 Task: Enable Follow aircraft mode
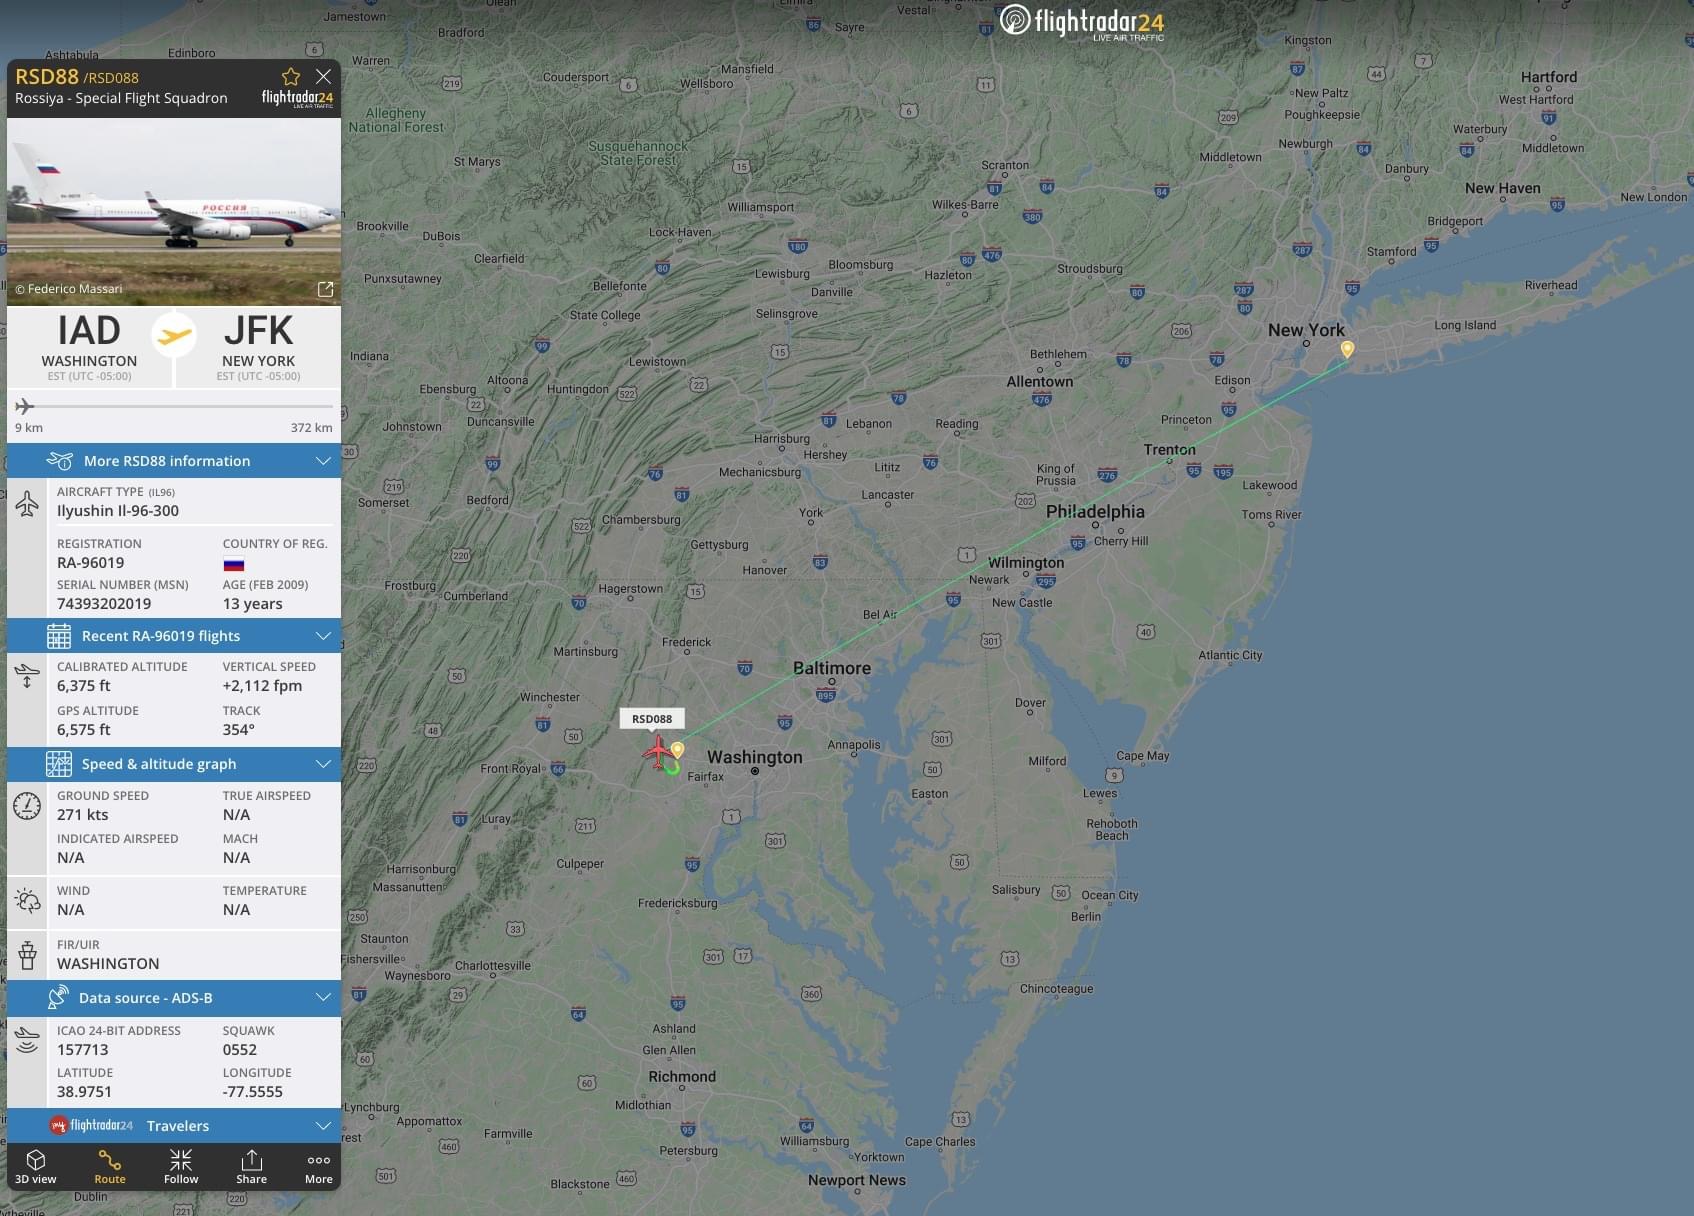[181, 1166]
